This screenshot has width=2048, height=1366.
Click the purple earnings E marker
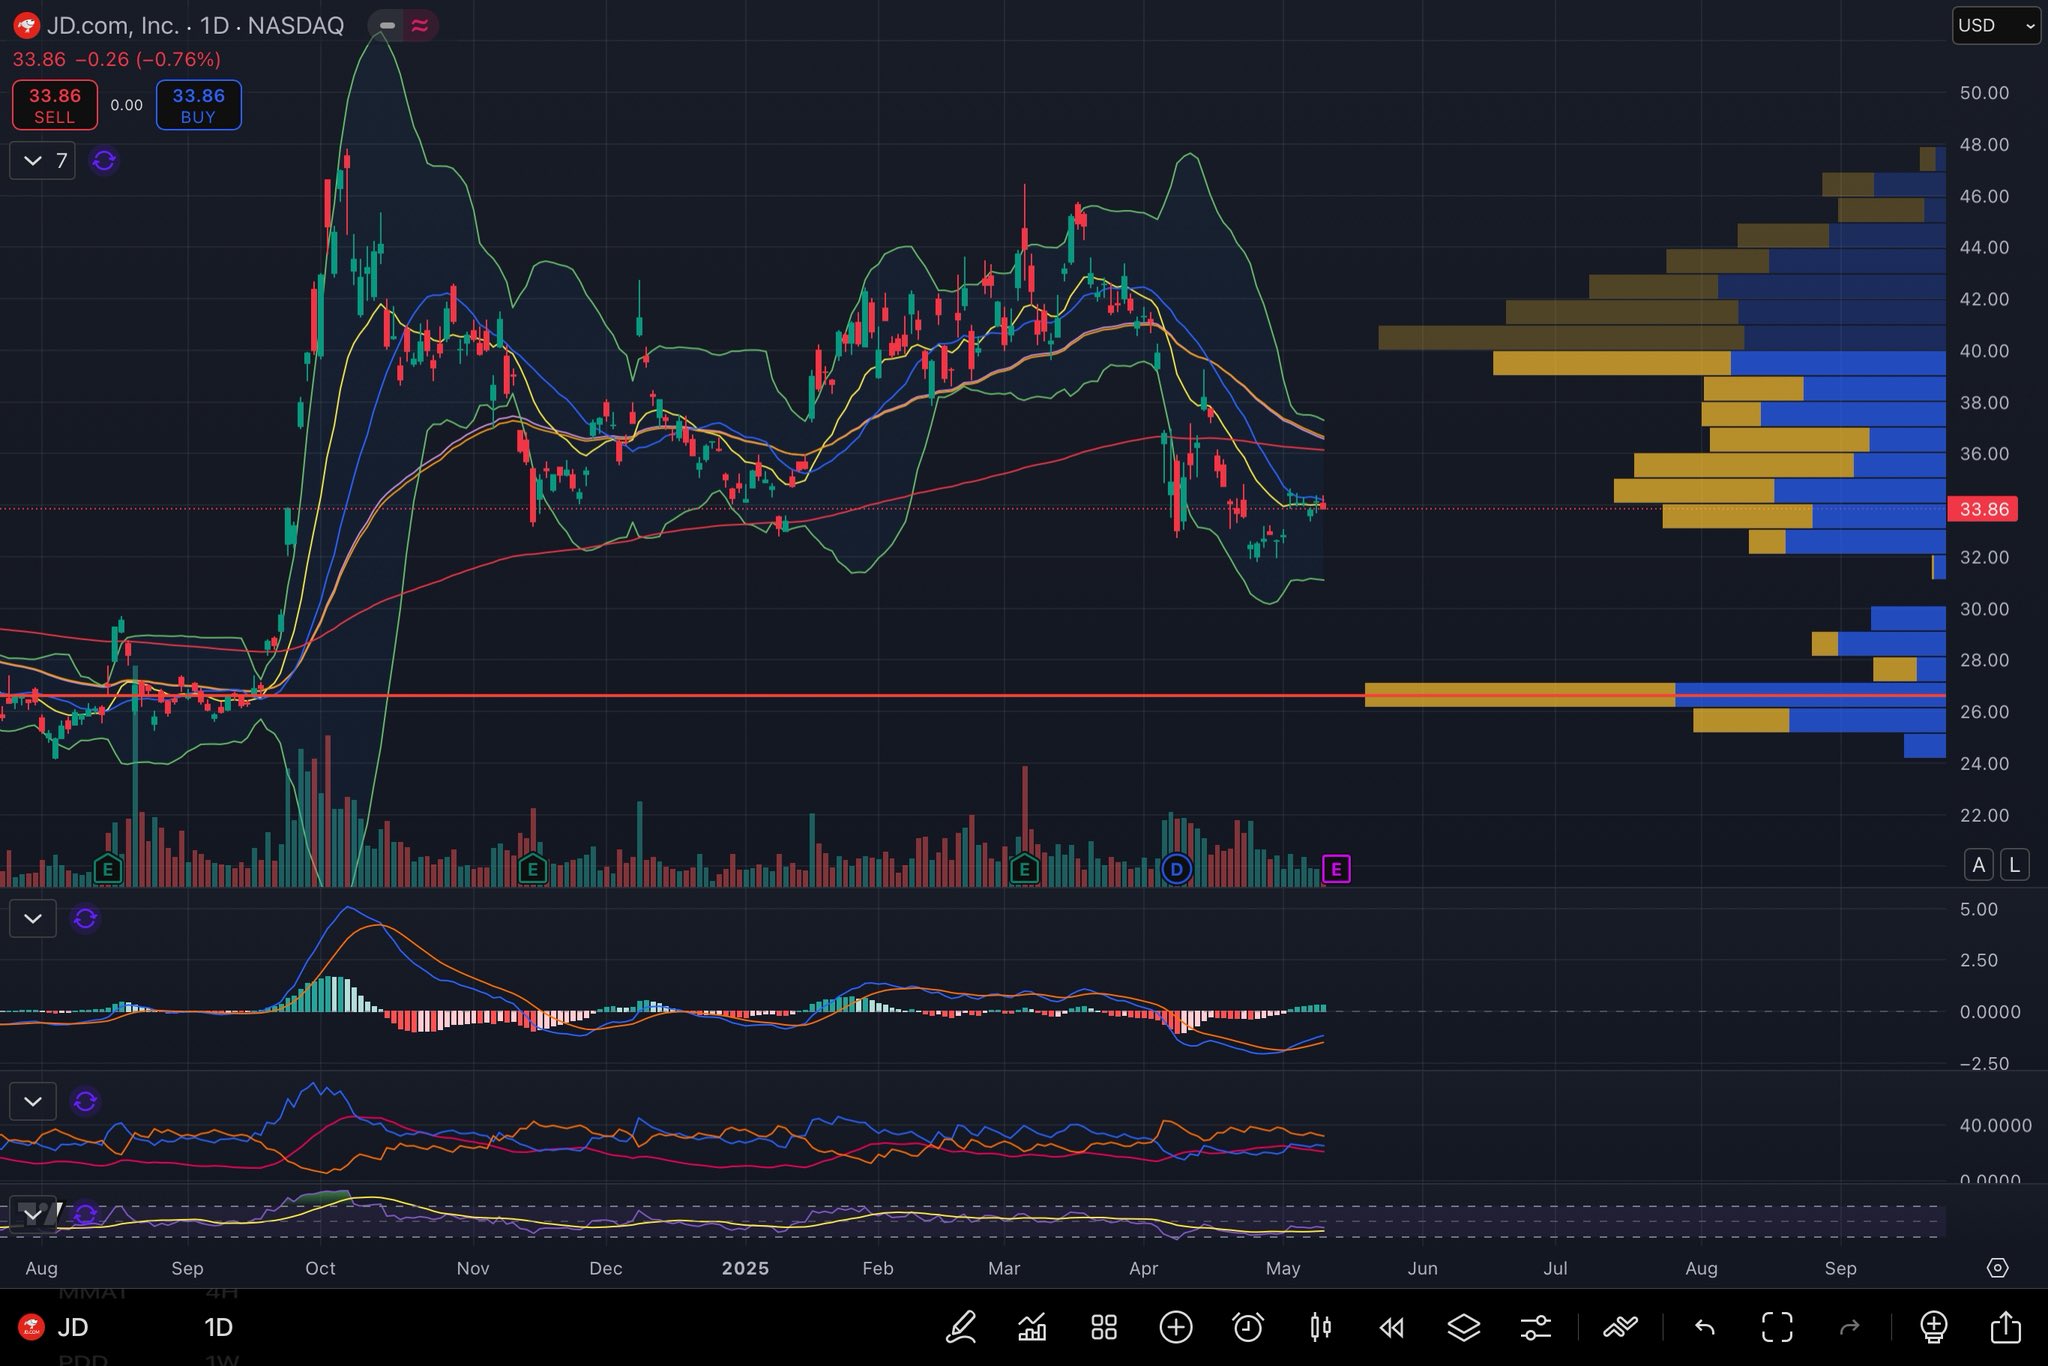pyautogui.click(x=1336, y=869)
